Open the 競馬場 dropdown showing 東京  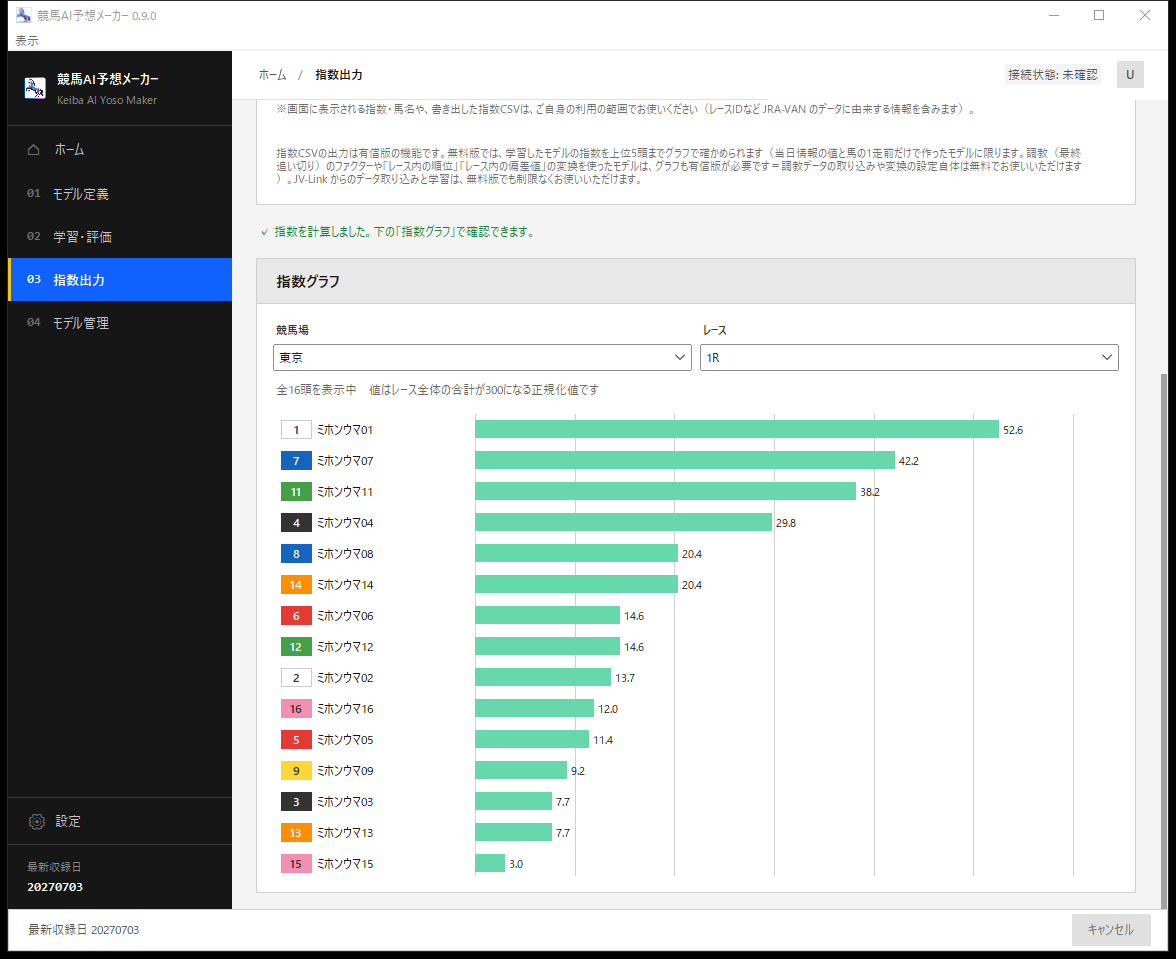[482, 358]
